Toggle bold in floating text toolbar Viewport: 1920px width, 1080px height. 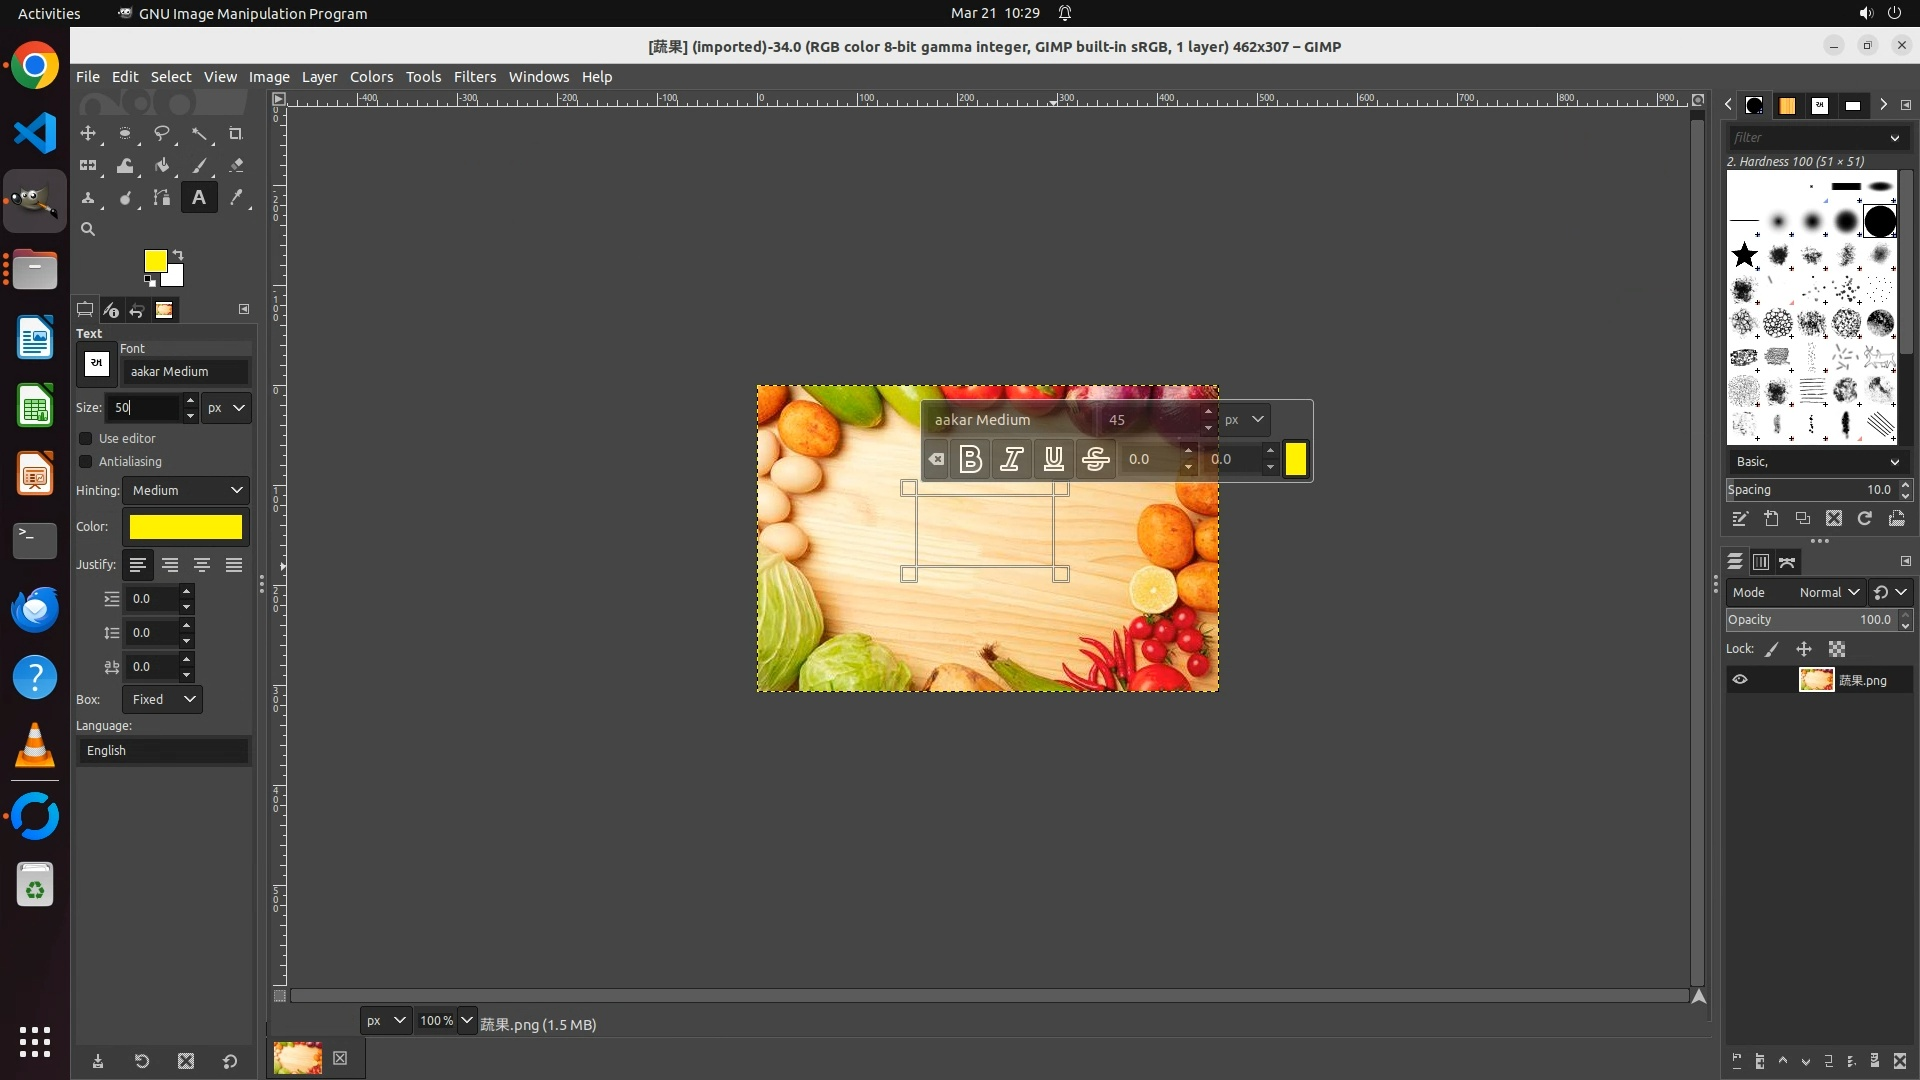(970, 459)
